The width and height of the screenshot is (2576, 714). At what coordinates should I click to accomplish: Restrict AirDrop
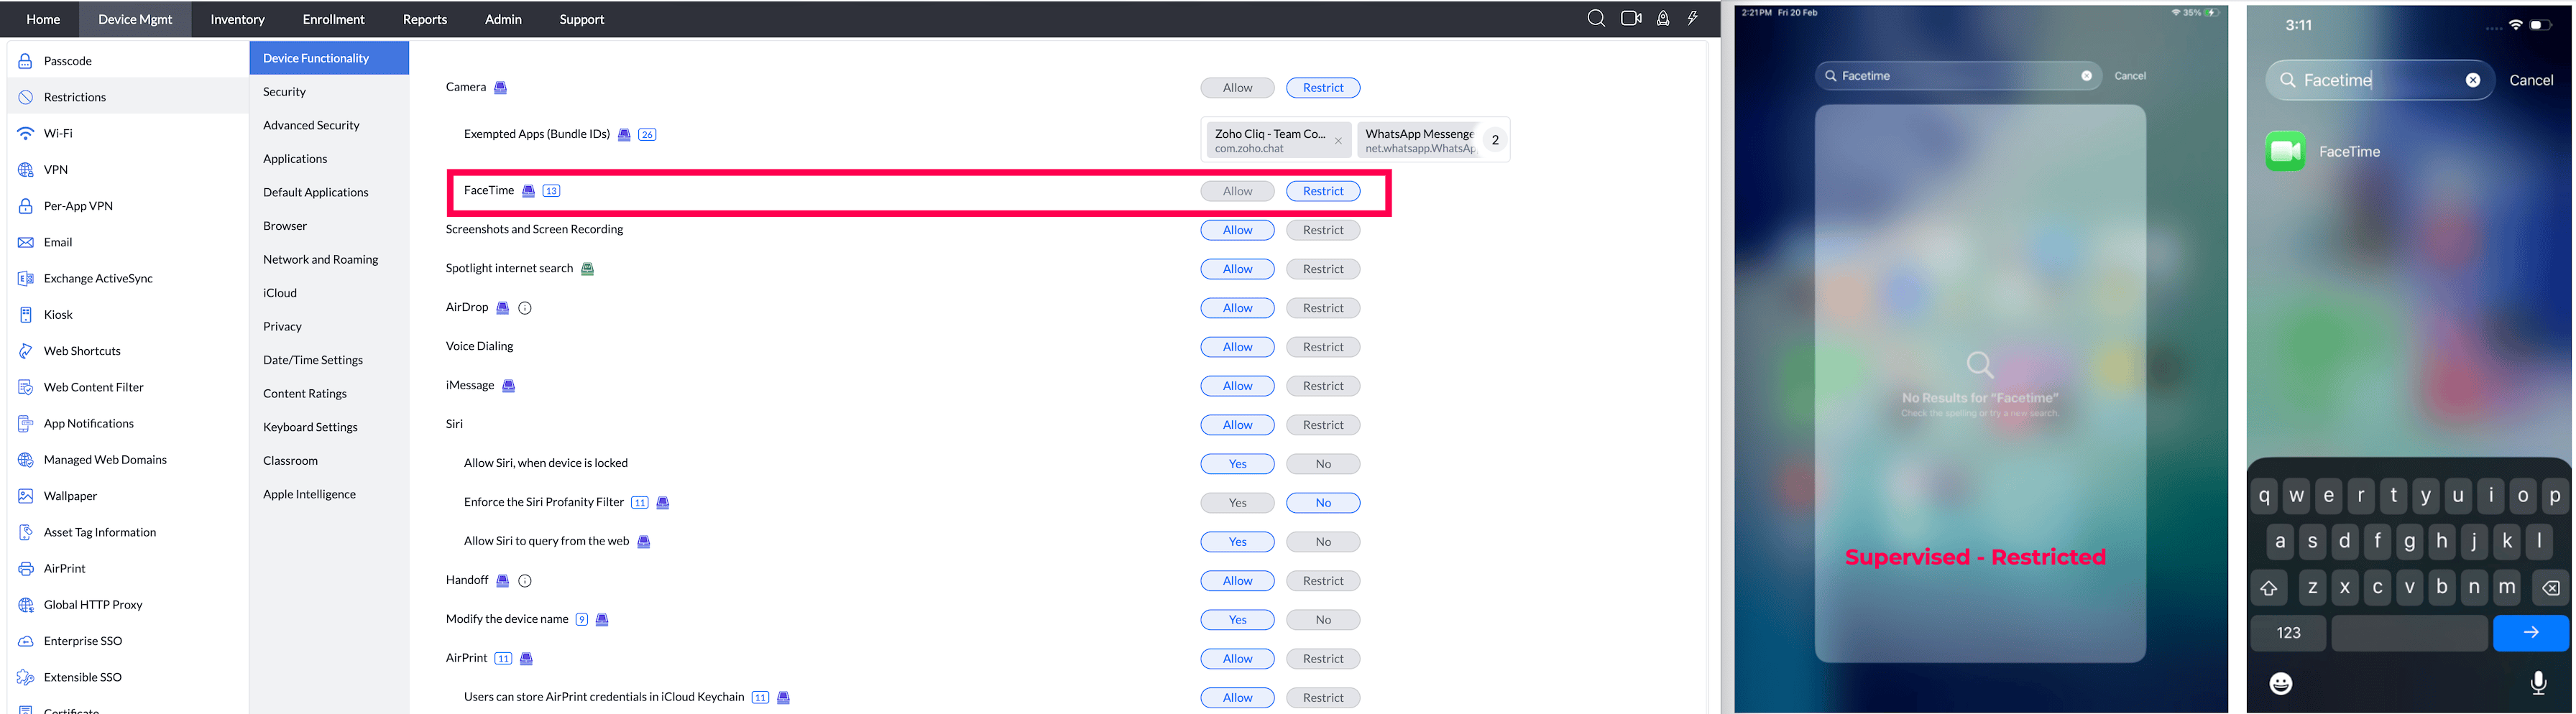point(1323,308)
